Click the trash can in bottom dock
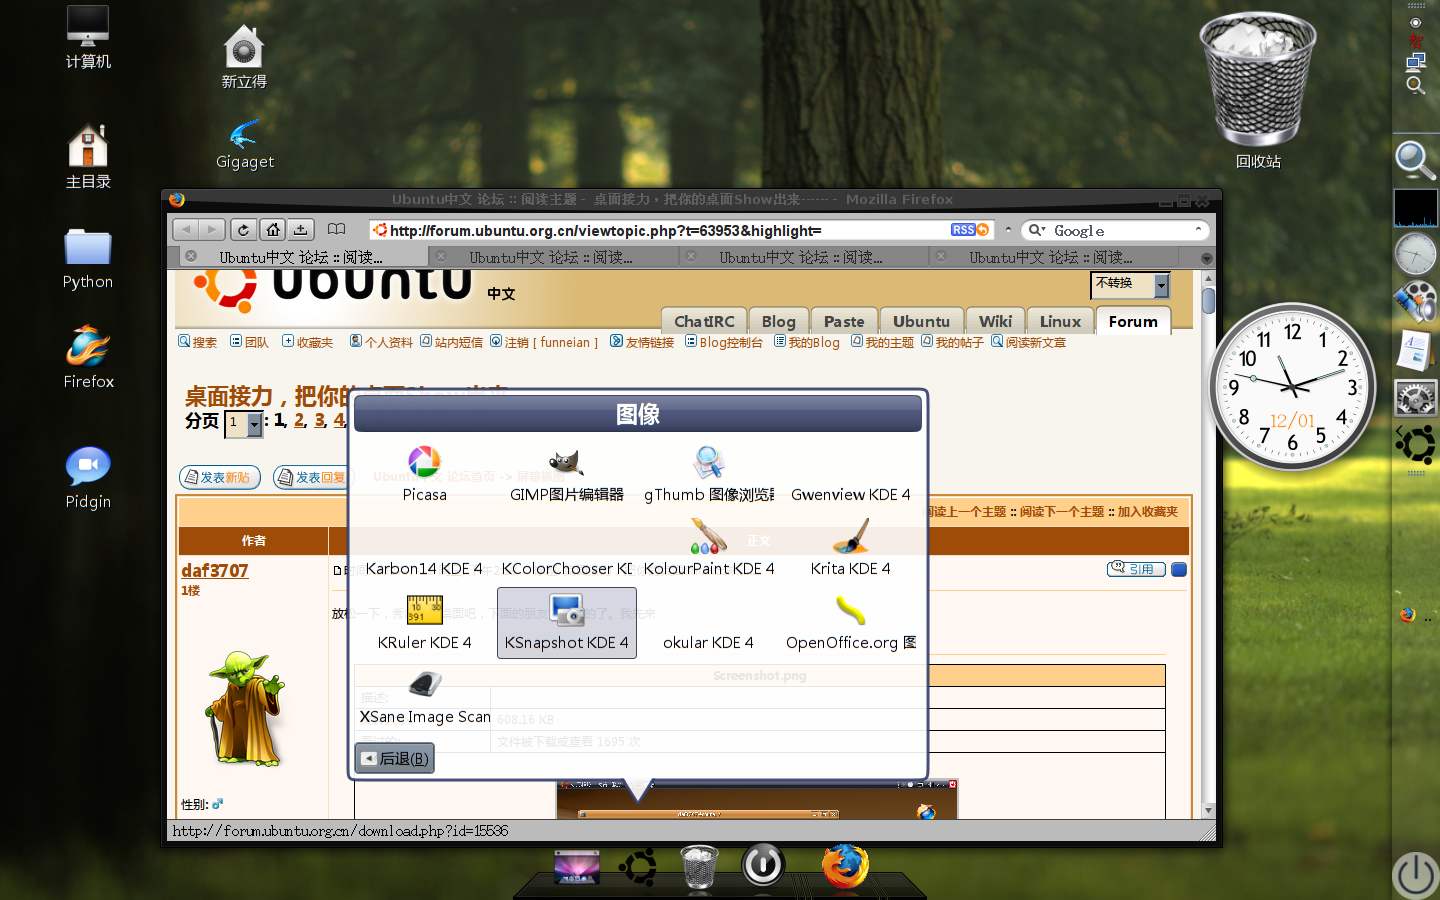 click(700, 866)
